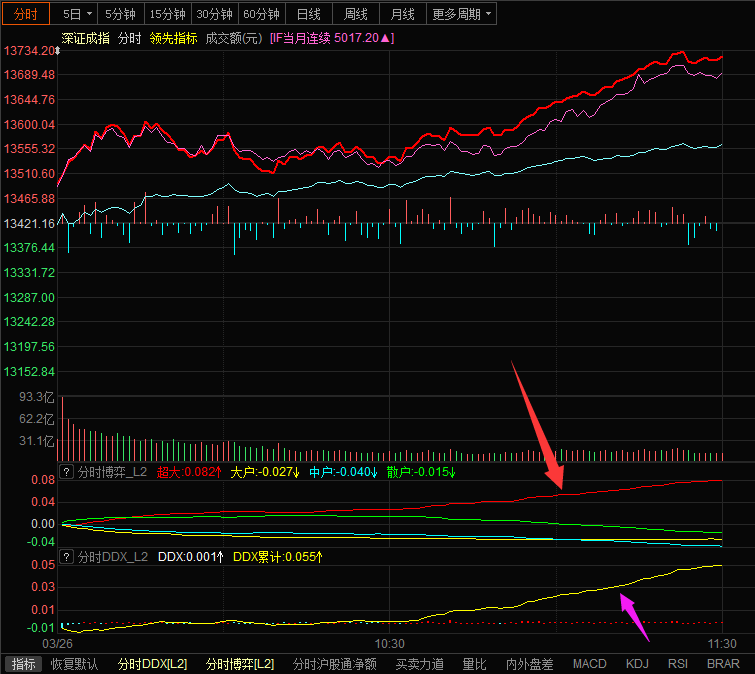Click the 大户:-0.027 value

click(x=265, y=472)
